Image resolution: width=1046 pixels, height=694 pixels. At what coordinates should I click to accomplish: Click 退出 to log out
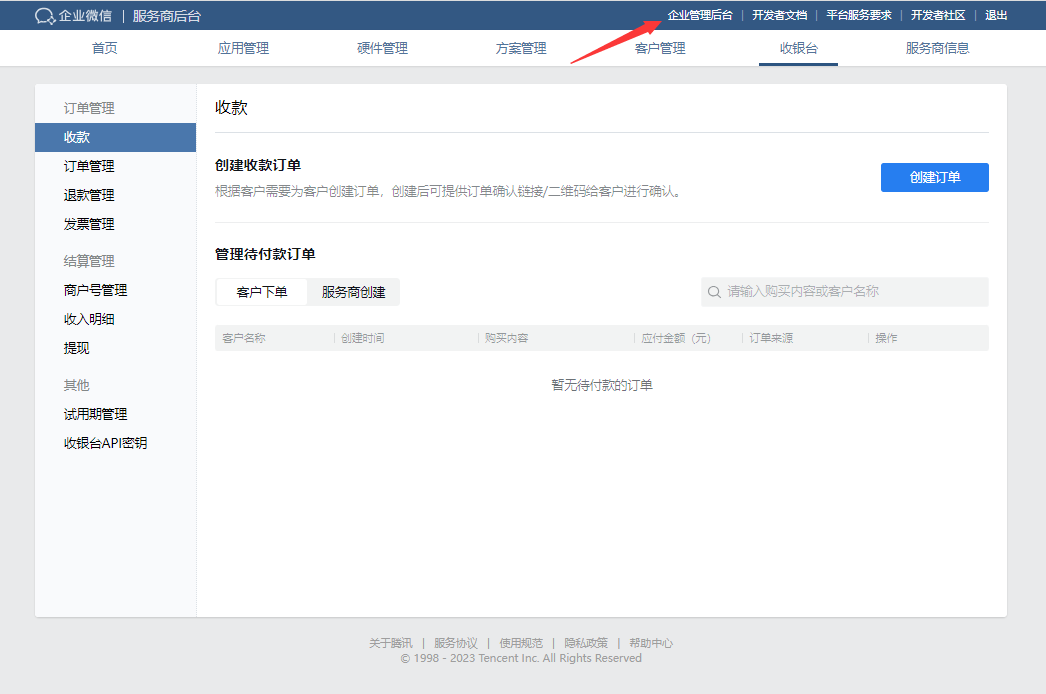996,15
